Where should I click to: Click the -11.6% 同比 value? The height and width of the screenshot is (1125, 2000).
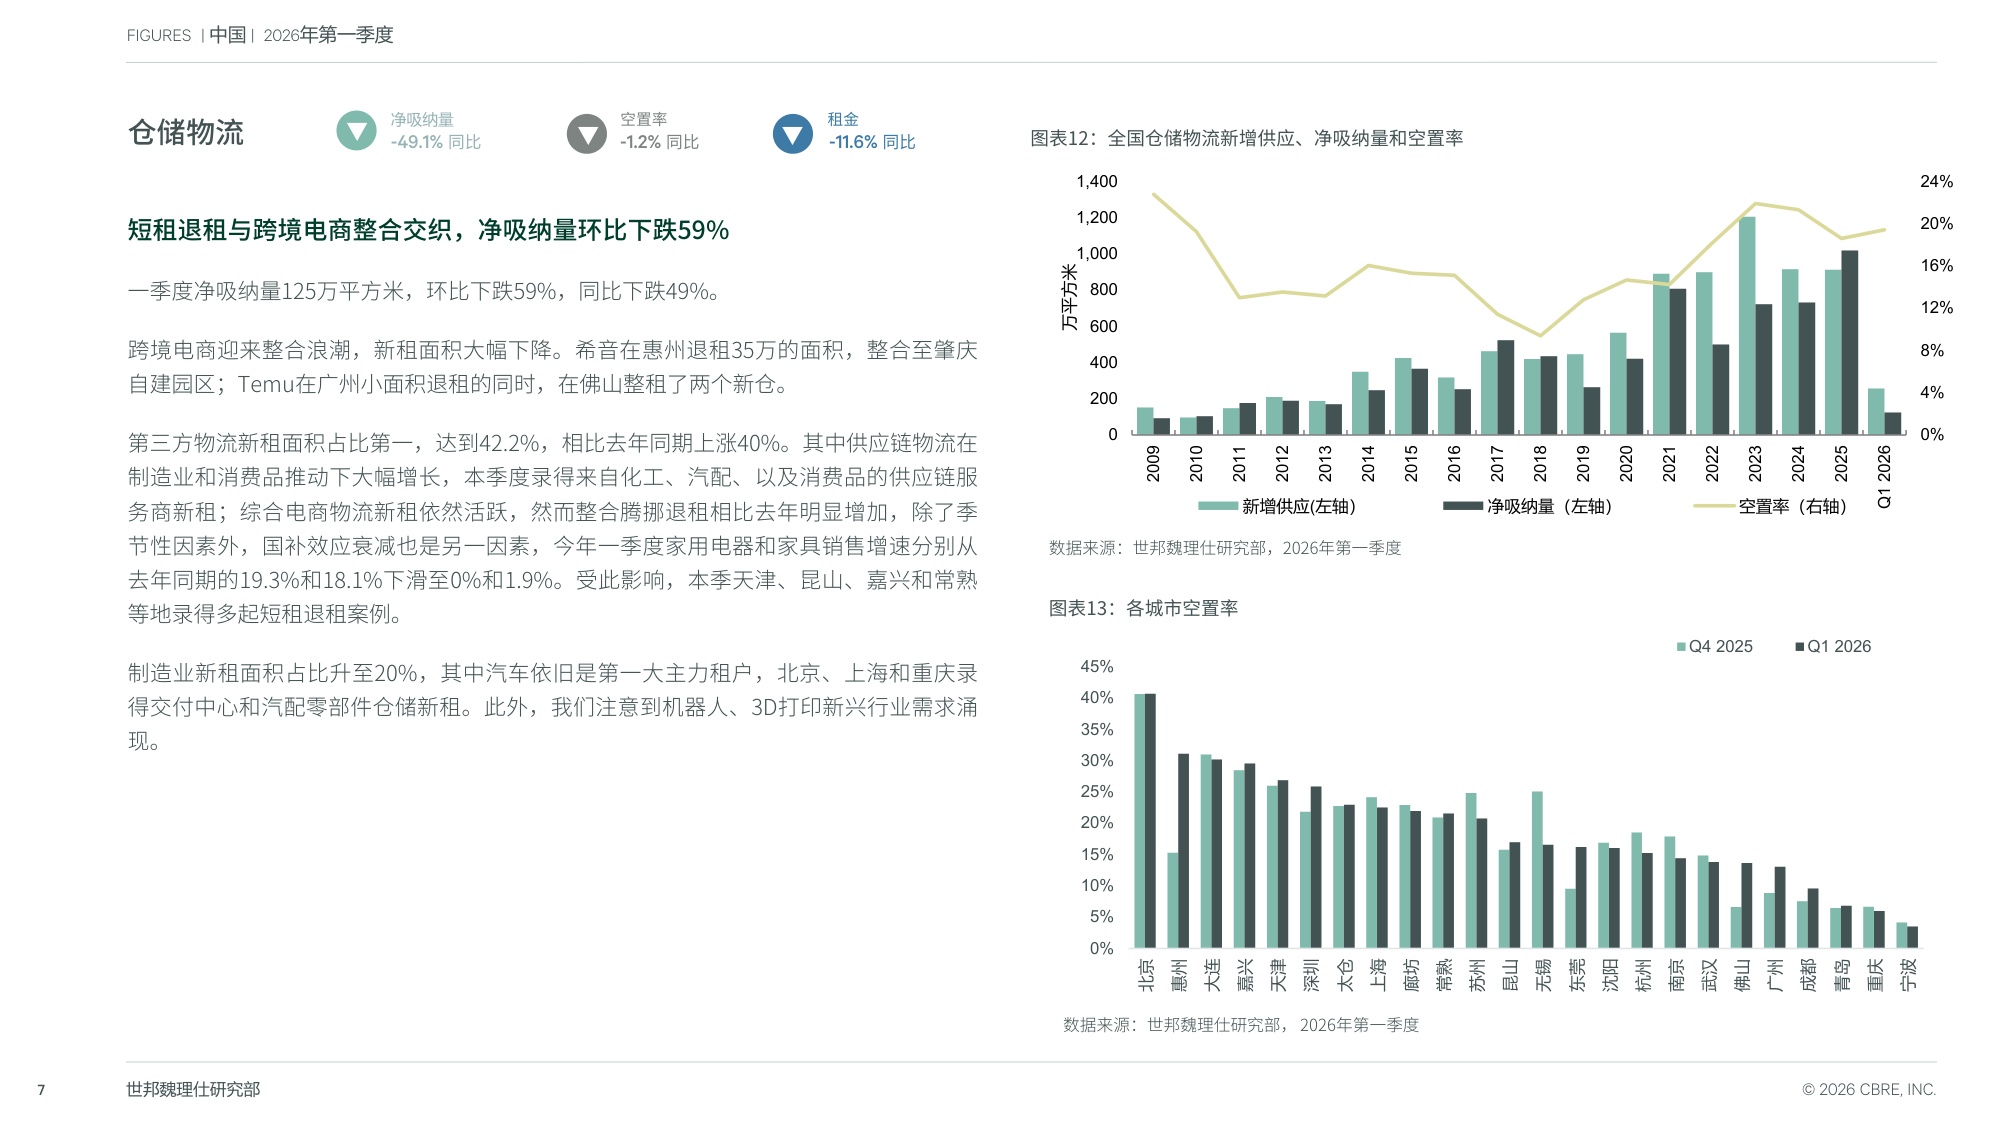(x=872, y=142)
